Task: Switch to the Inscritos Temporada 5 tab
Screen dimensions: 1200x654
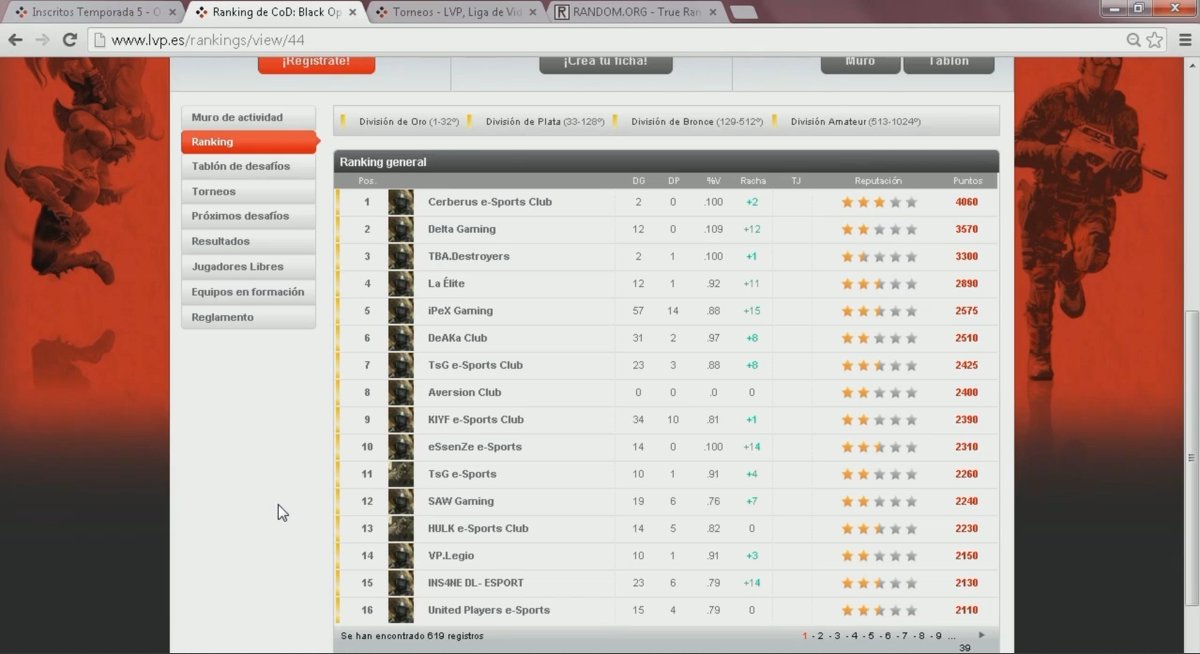Action: [x=92, y=12]
